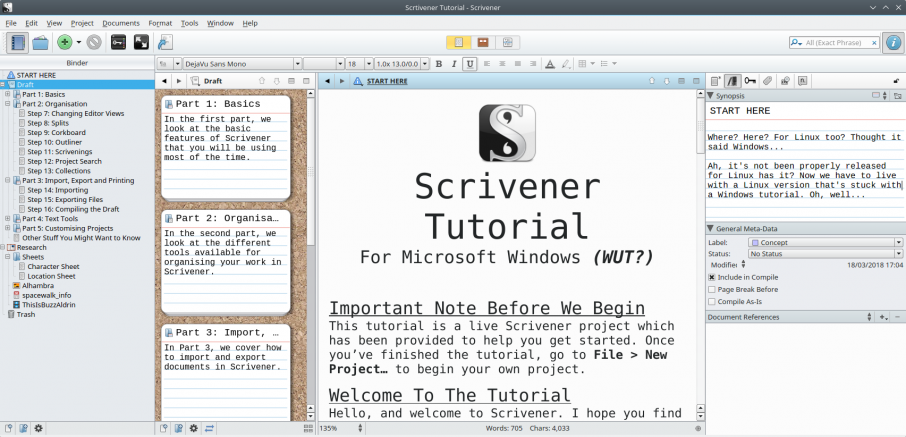Enable Compile As-Is checkbox

point(712,302)
